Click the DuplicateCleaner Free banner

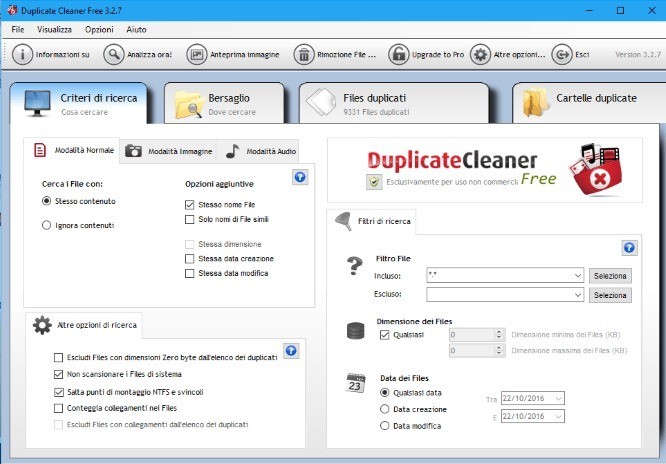tap(485, 170)
